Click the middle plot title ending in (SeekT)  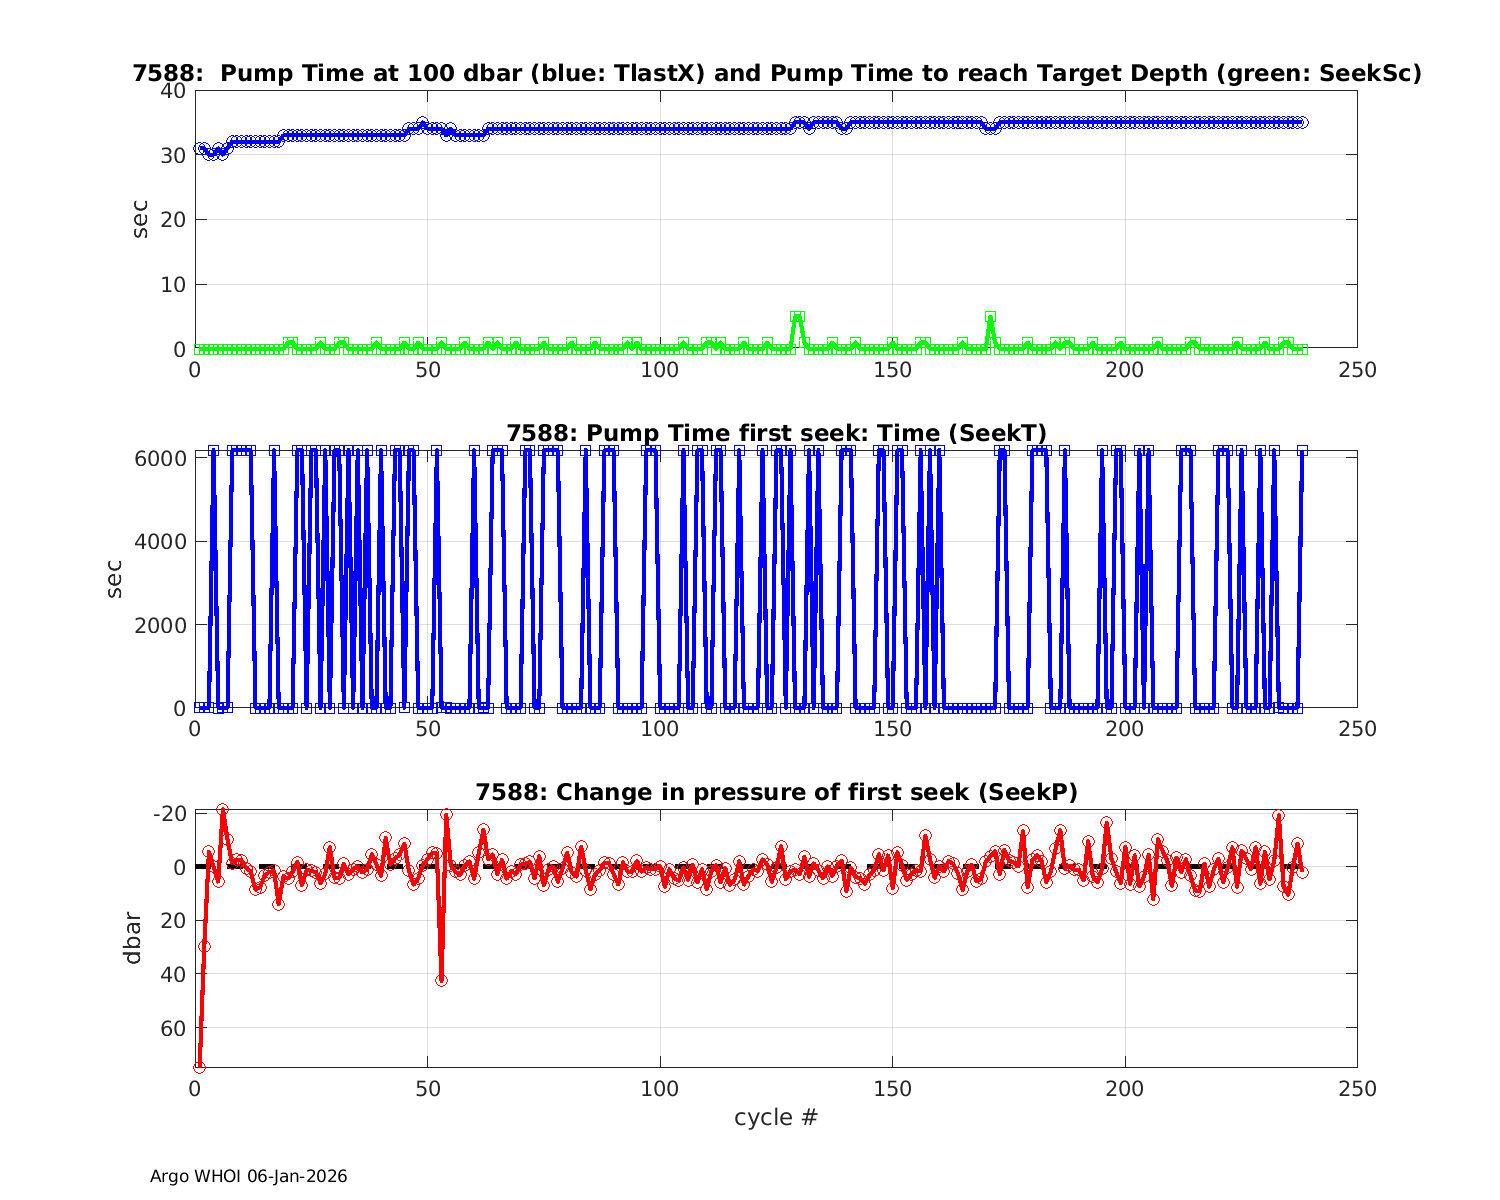coord(776,433)
